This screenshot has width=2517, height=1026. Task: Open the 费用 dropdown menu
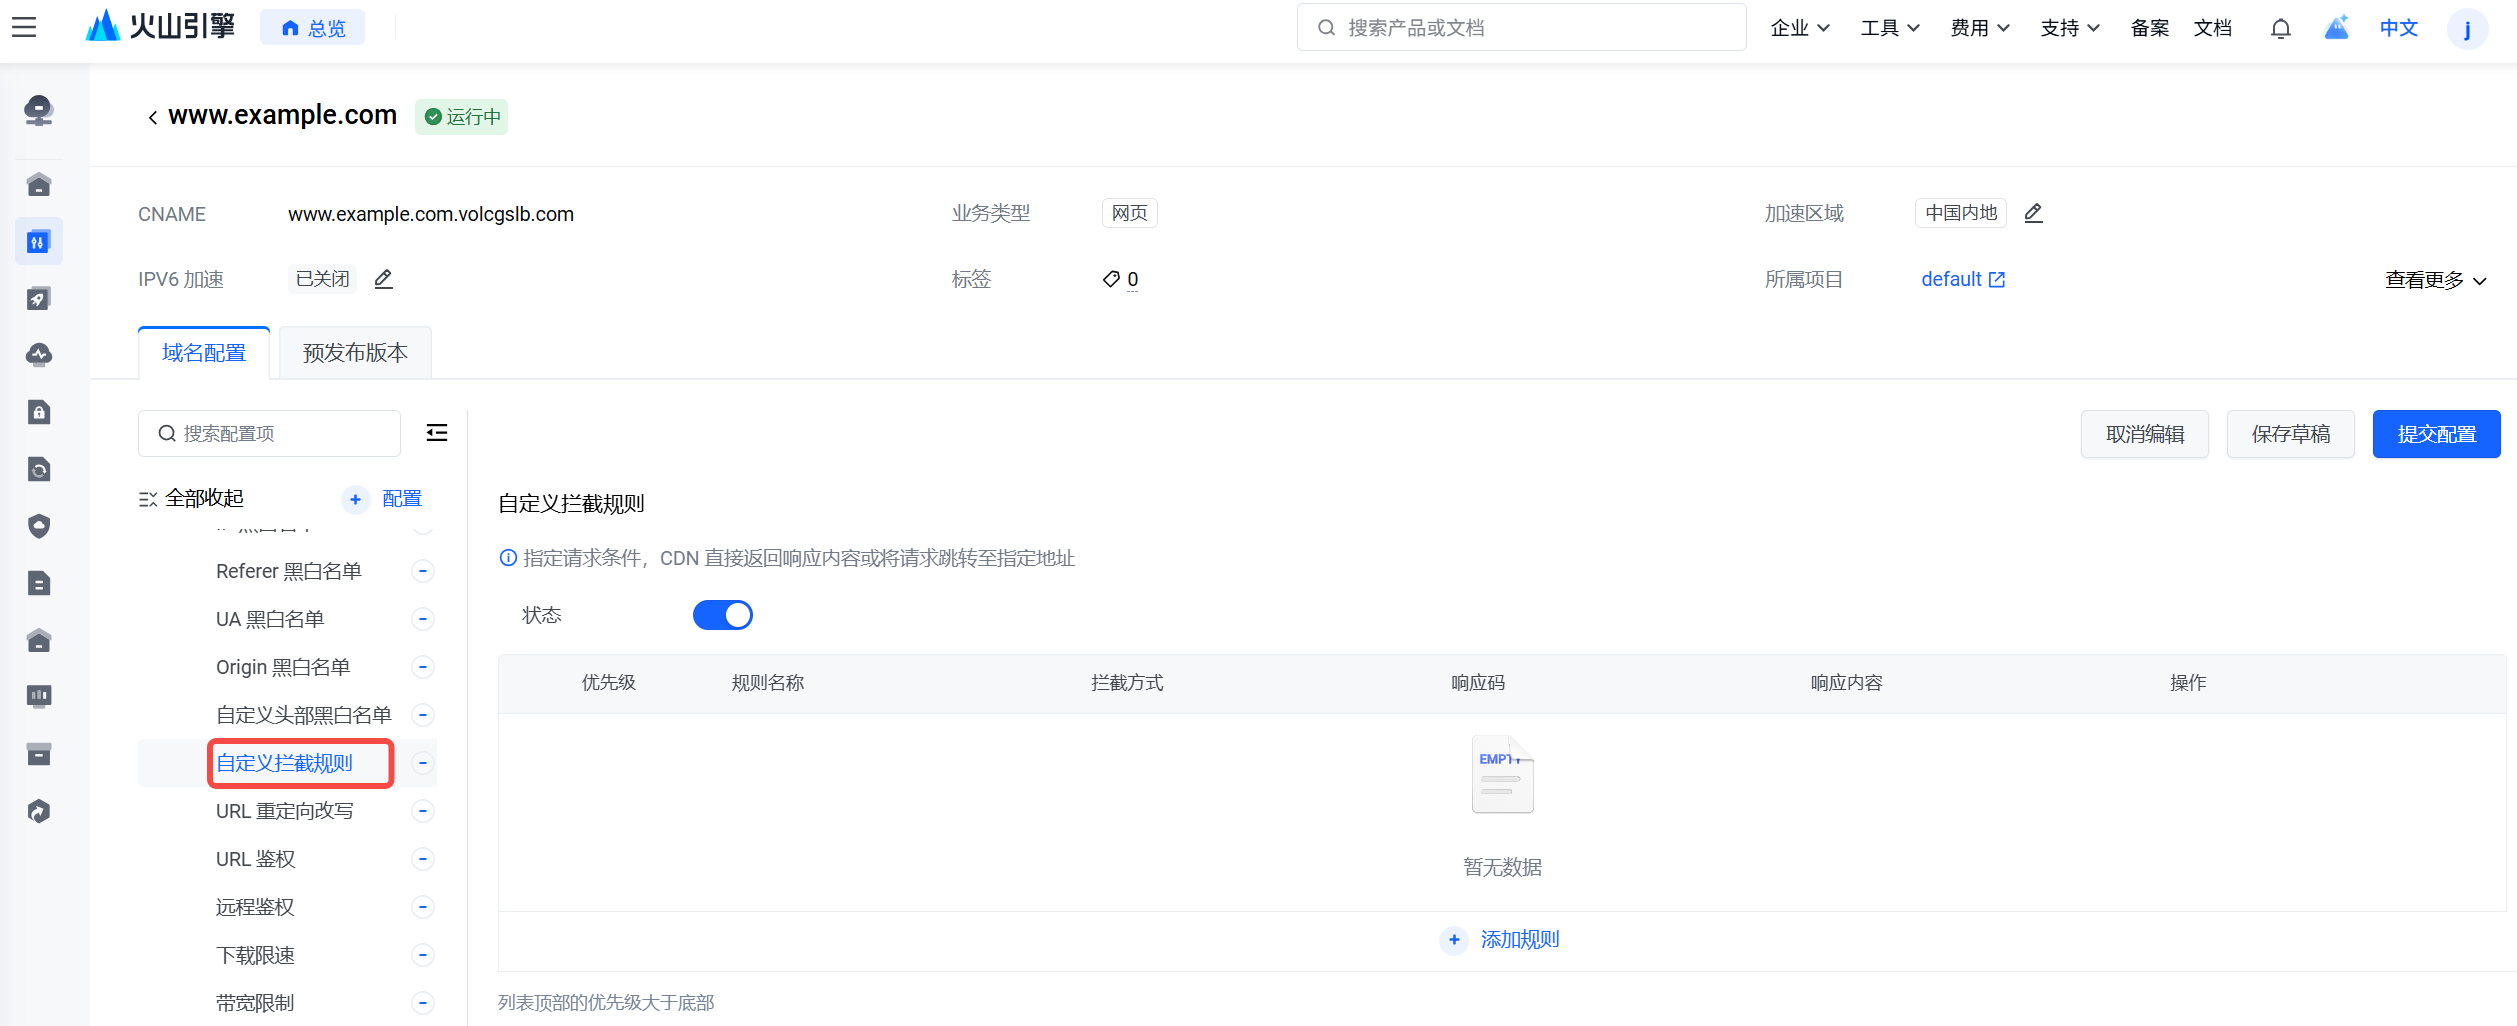point(1979,28)
